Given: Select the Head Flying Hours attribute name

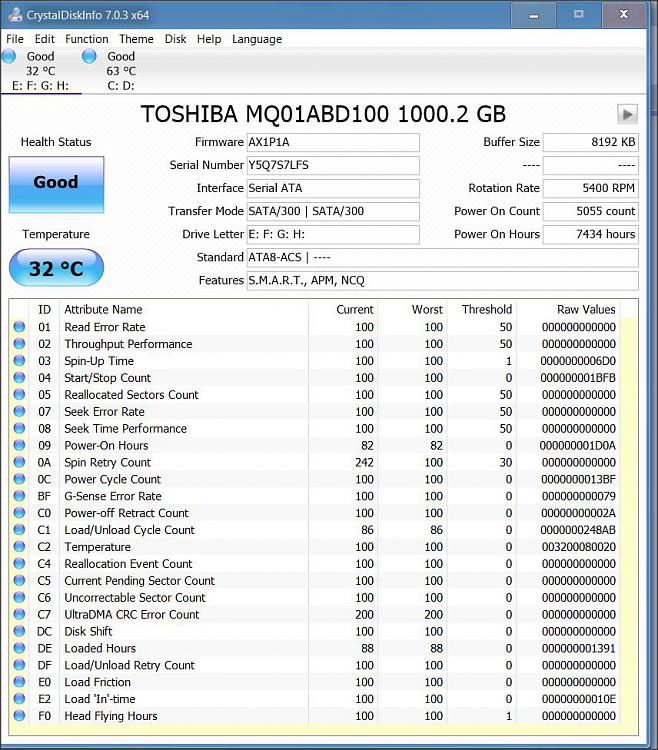Looking at the screenshot, I should click(111, 716).
